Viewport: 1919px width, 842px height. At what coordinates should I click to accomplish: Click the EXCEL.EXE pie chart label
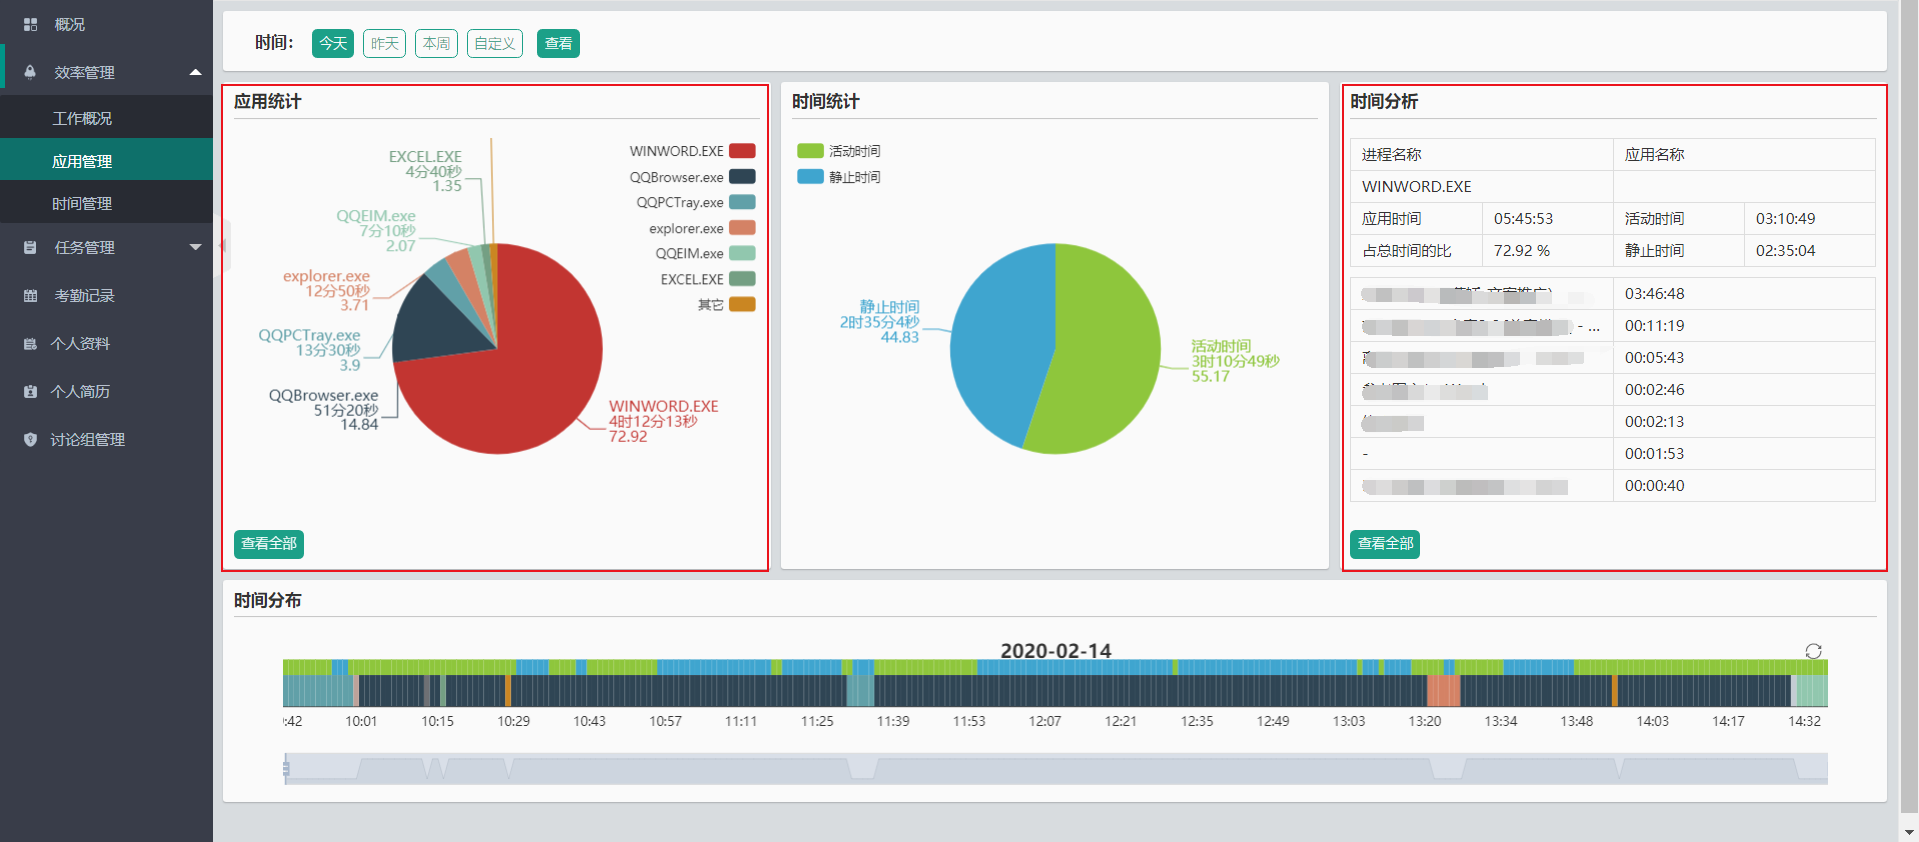(425, 170)
